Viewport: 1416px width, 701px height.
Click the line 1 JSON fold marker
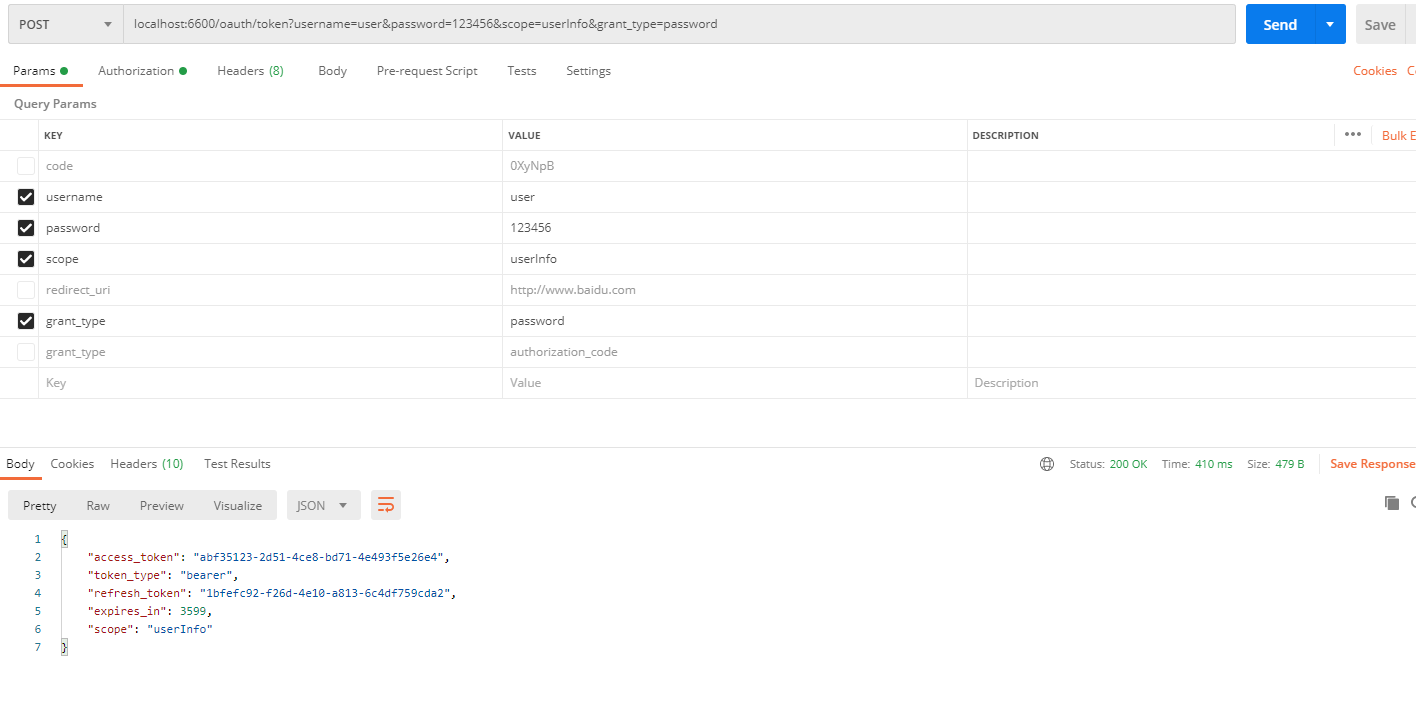64,539
